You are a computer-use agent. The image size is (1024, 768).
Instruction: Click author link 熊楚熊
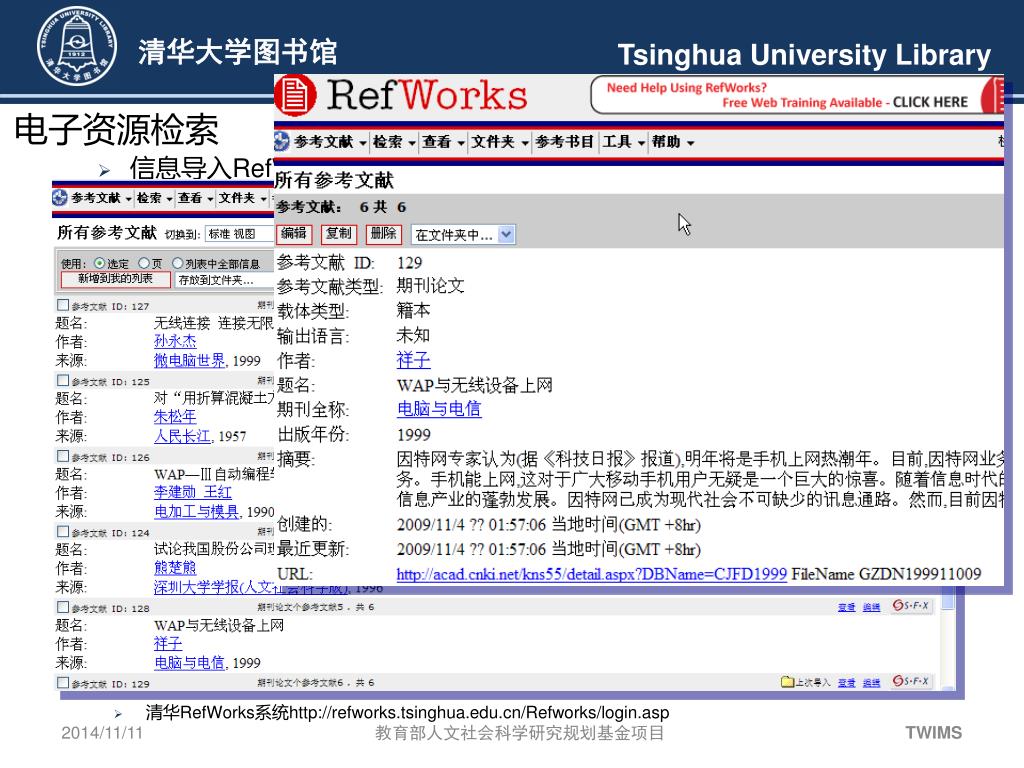(x=175, y=568)
